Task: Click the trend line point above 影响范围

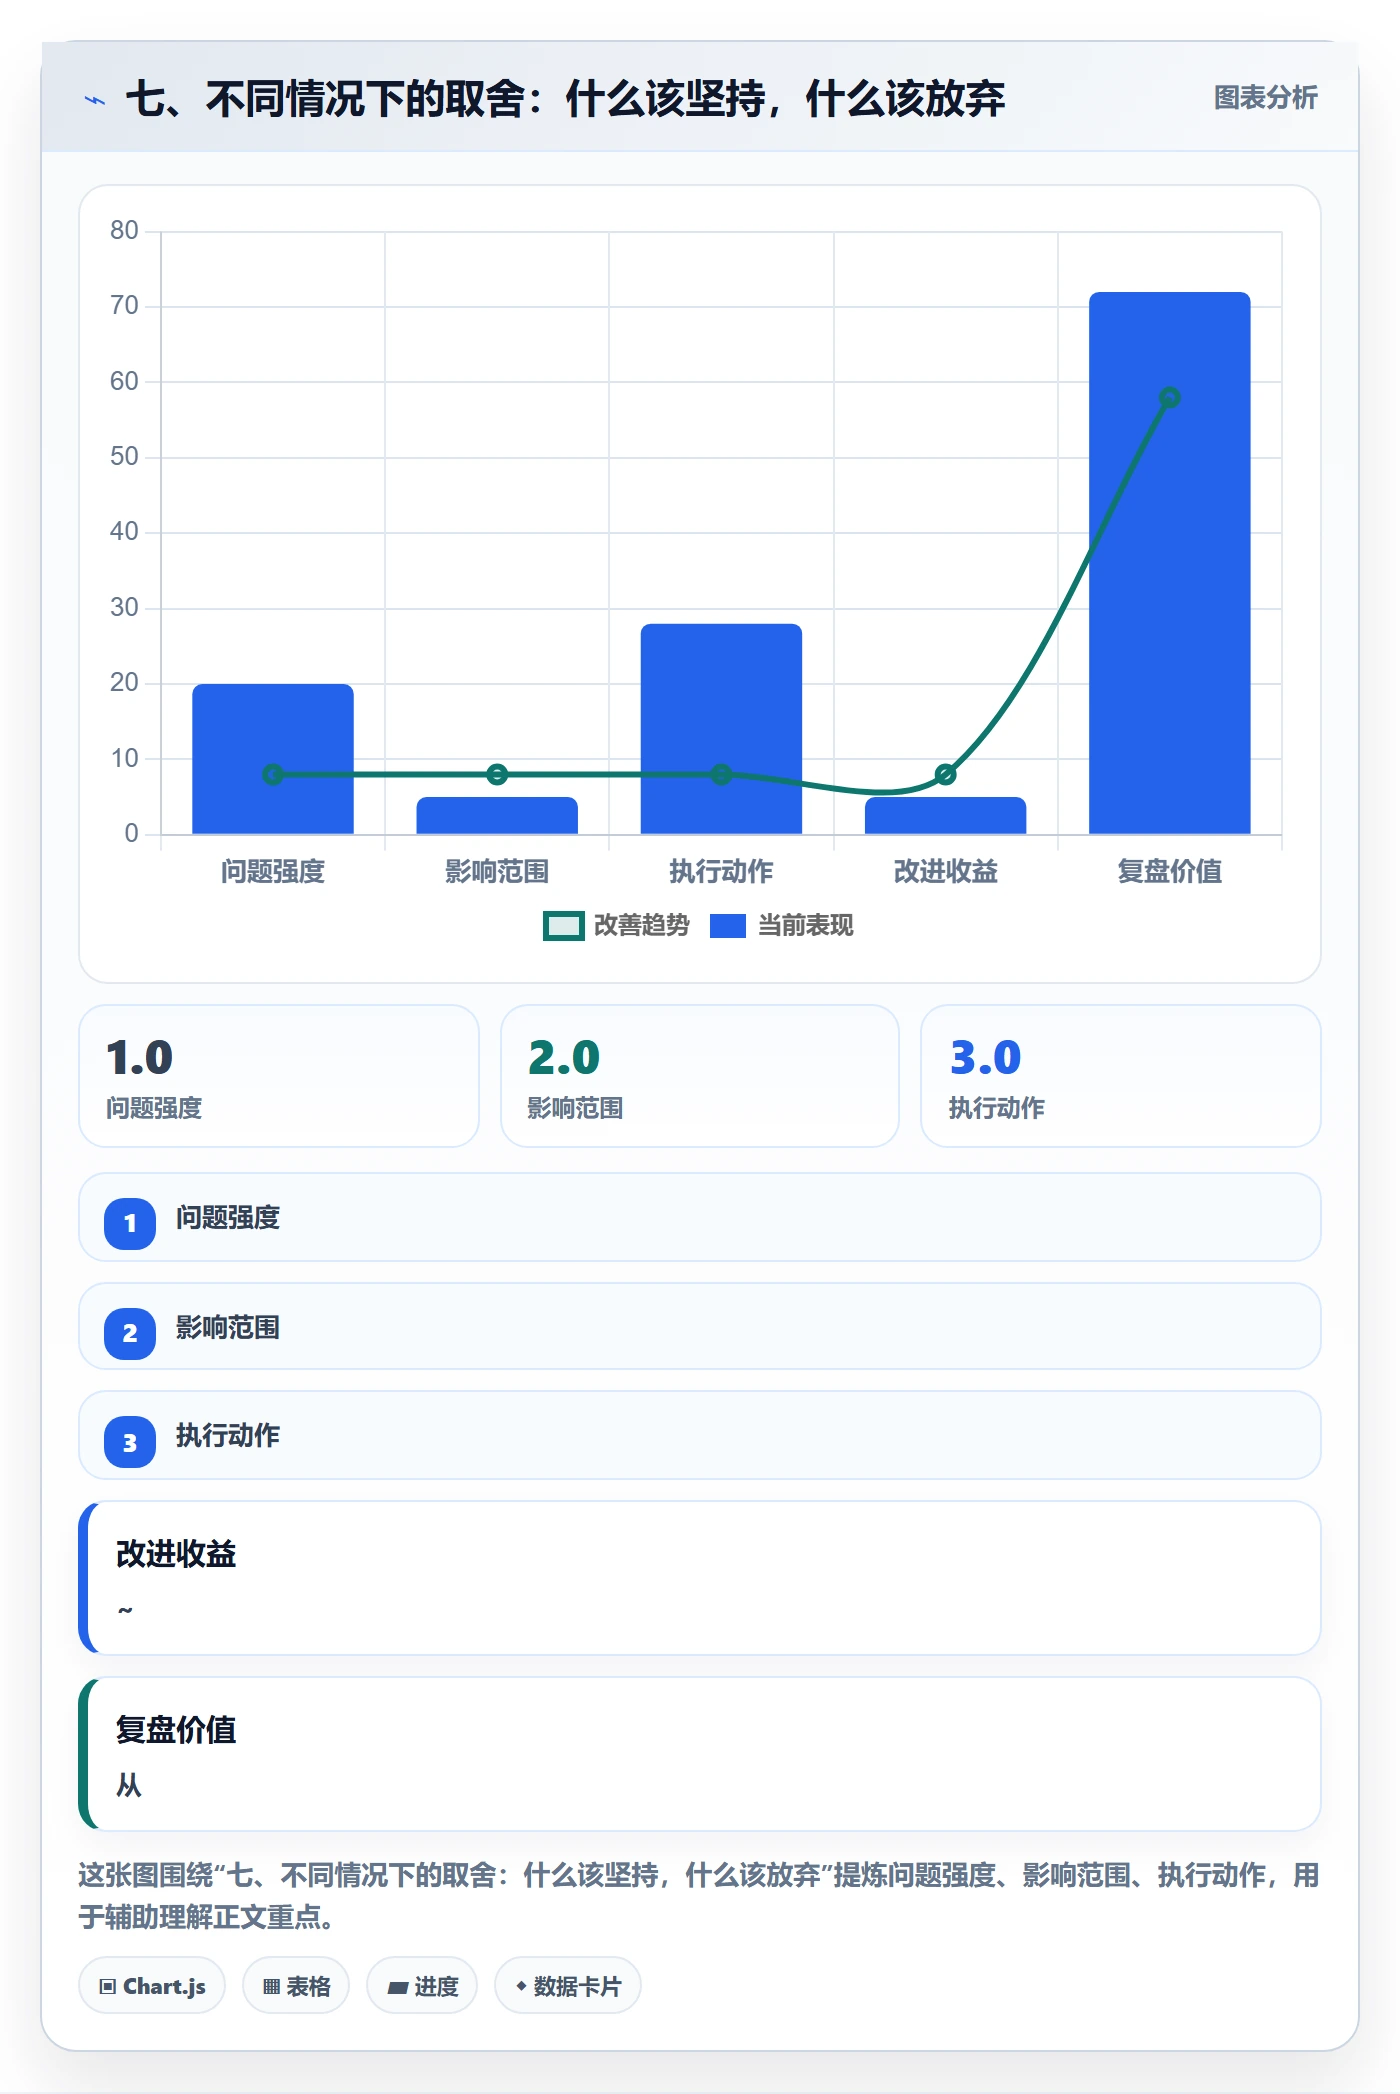Action: [497, 774]
